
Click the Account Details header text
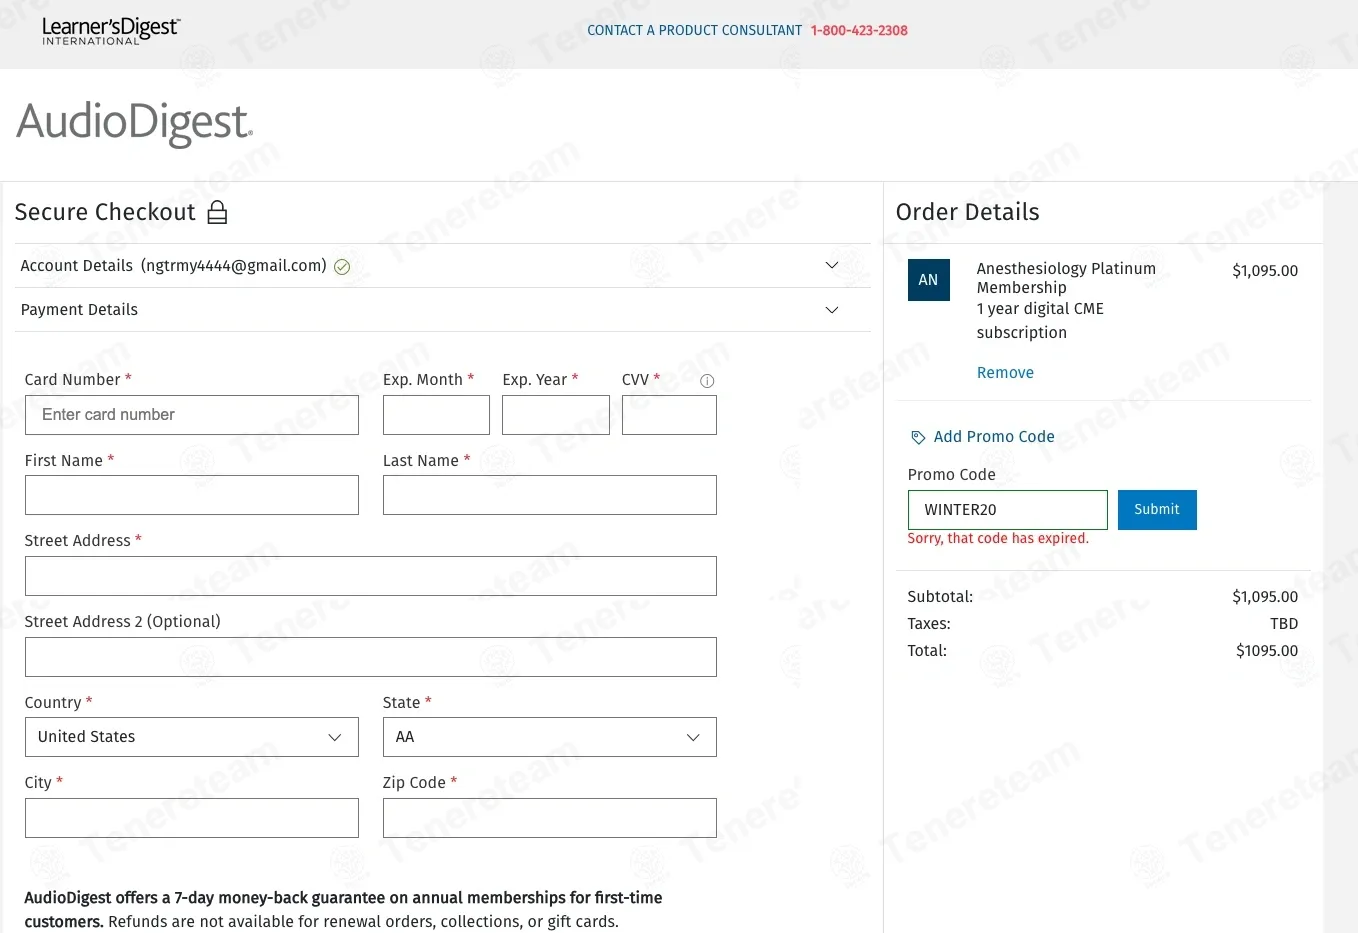[77, 266]
